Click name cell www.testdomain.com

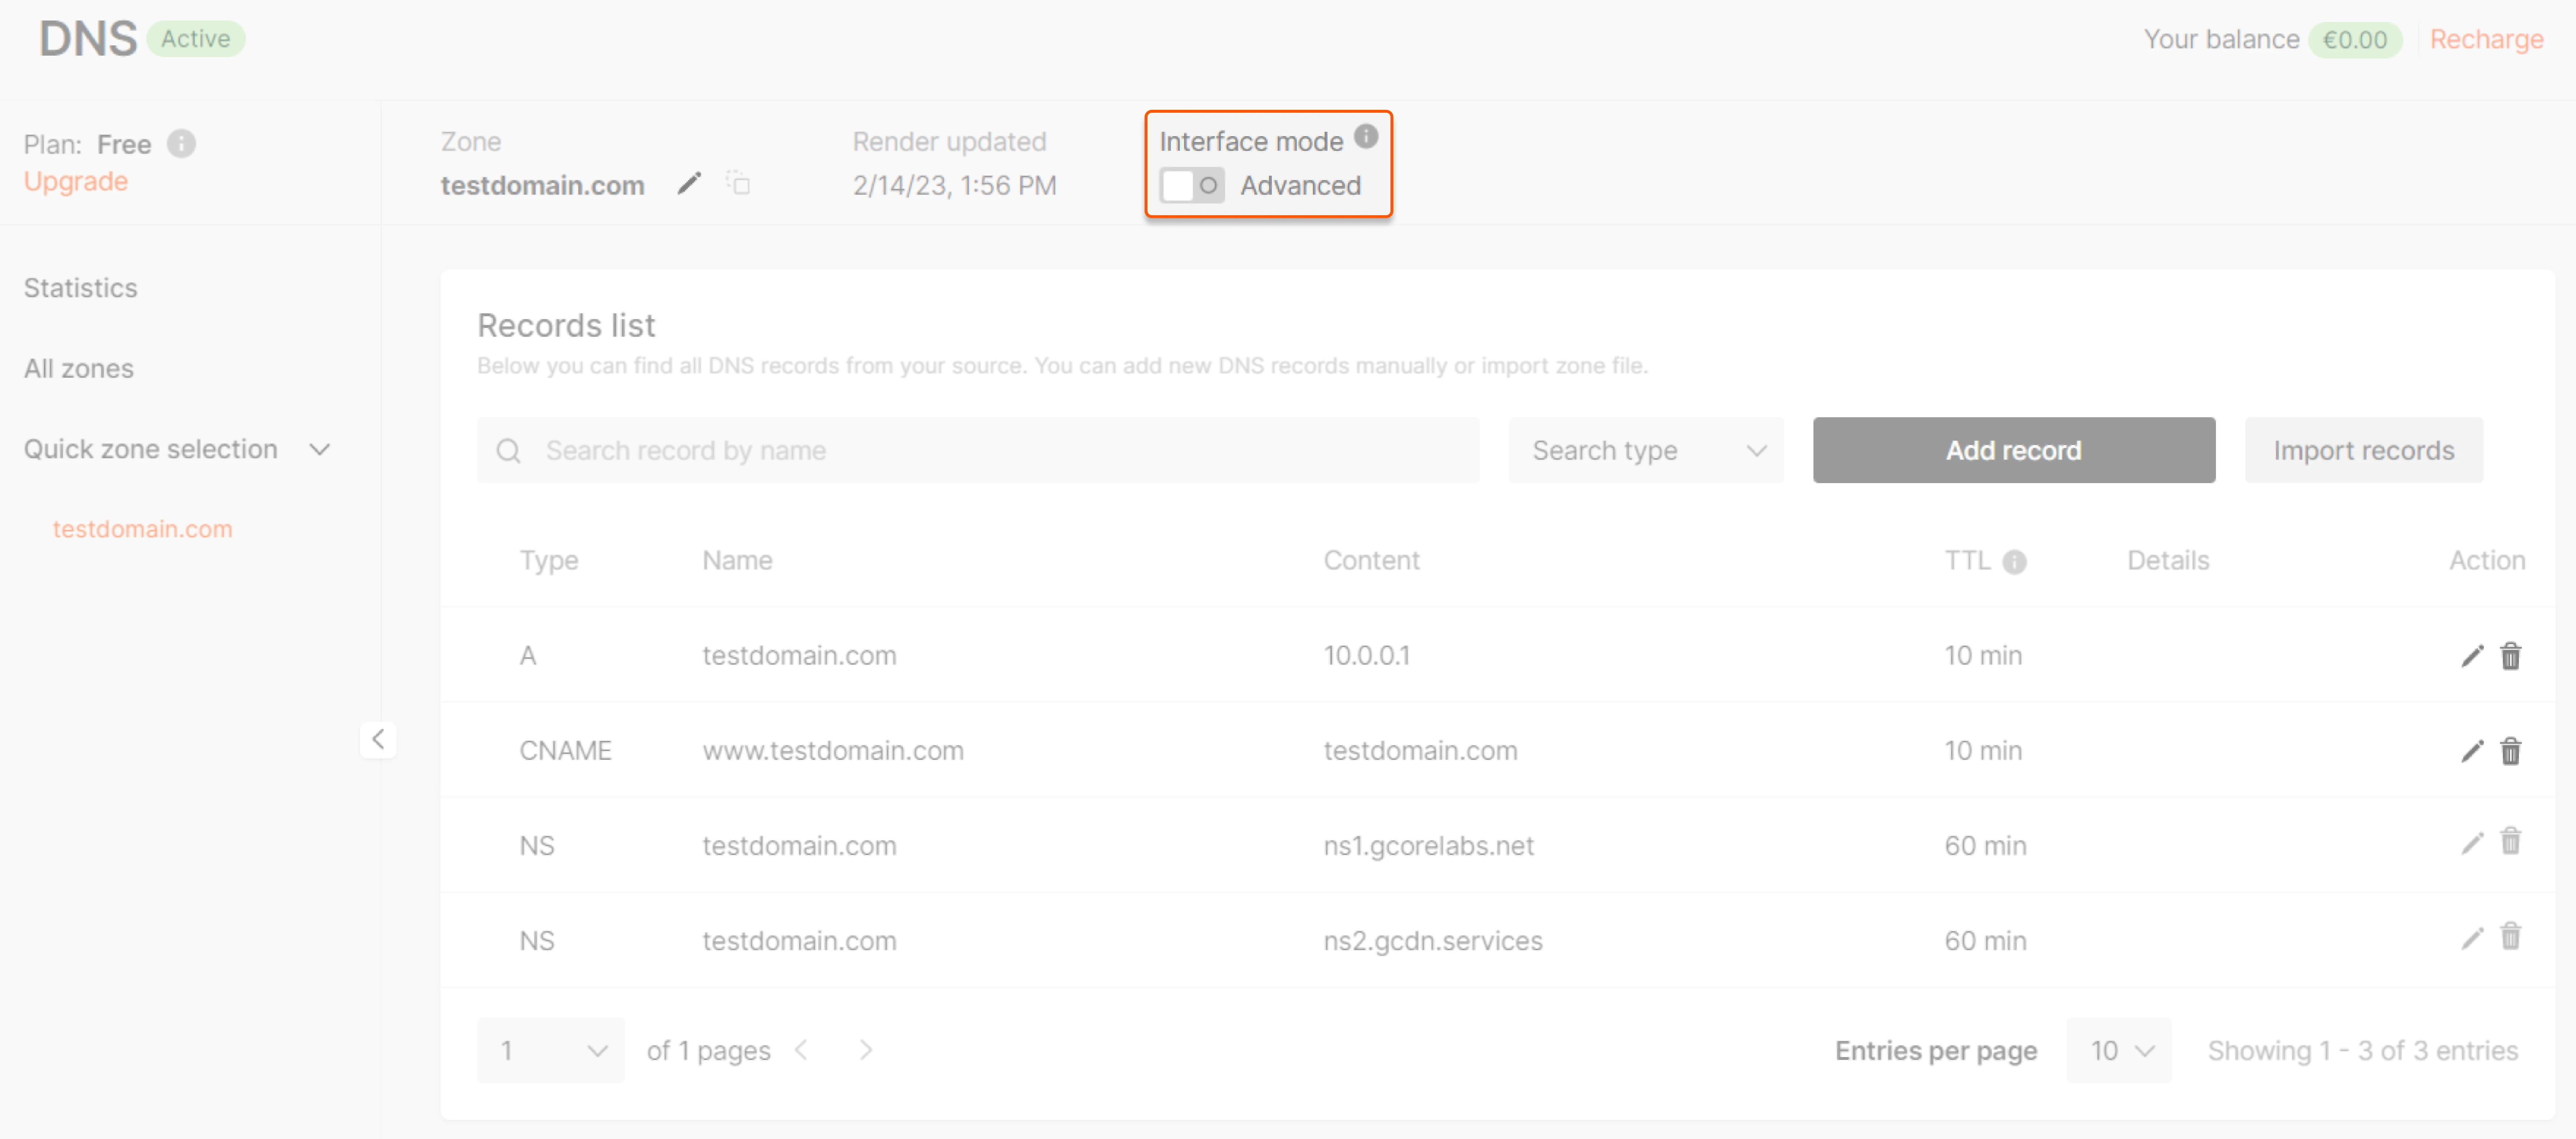(x=833, y=751)
